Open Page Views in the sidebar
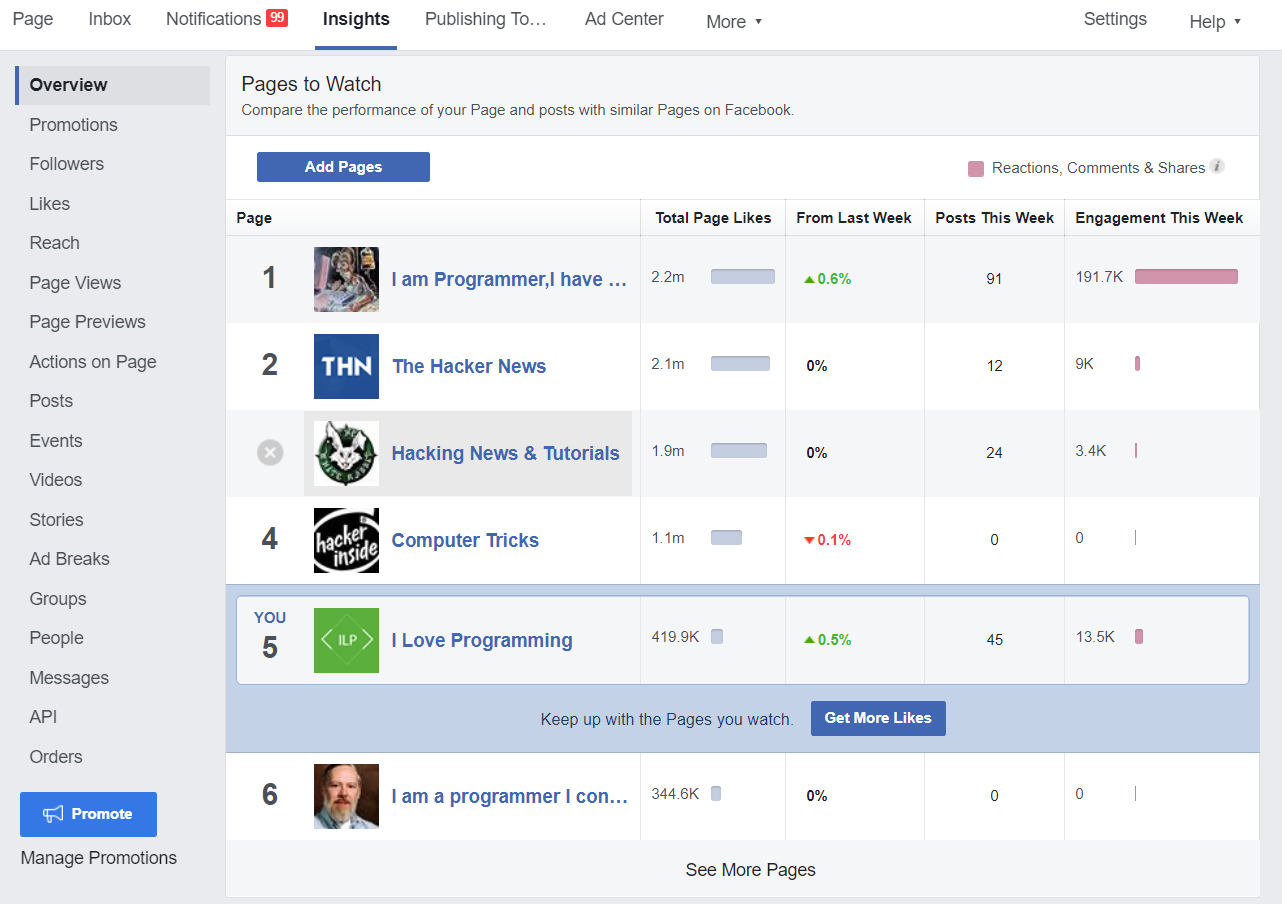Screen dimensions: 1282x904 (75, 283)
